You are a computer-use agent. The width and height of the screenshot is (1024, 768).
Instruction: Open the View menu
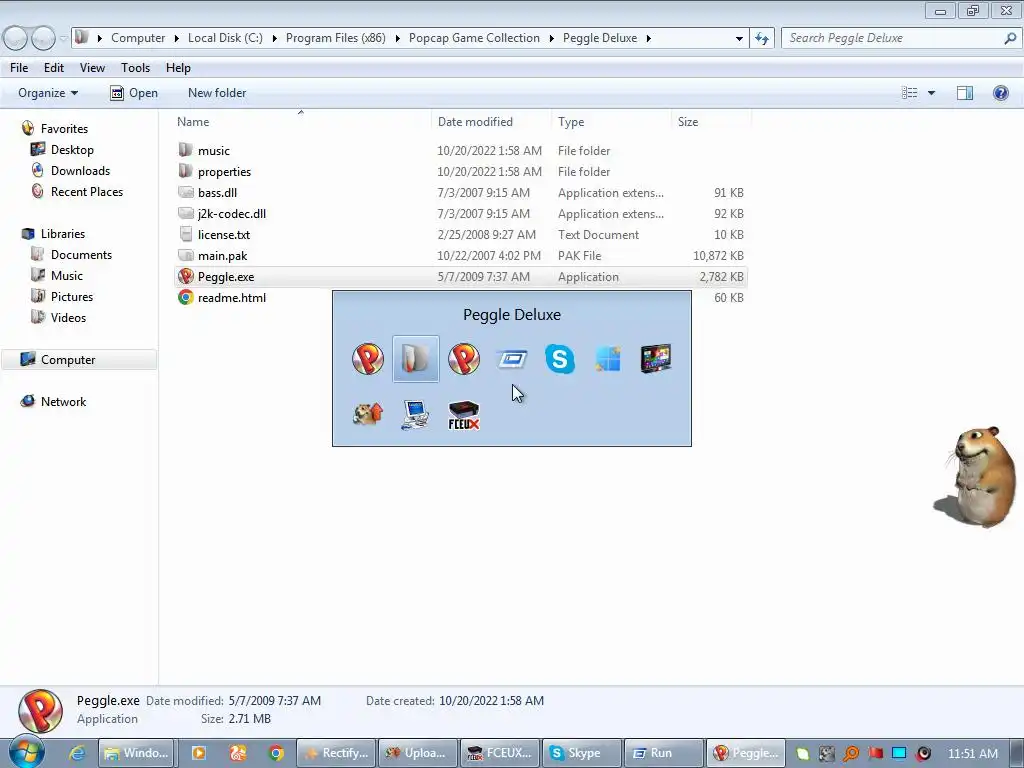92,68
